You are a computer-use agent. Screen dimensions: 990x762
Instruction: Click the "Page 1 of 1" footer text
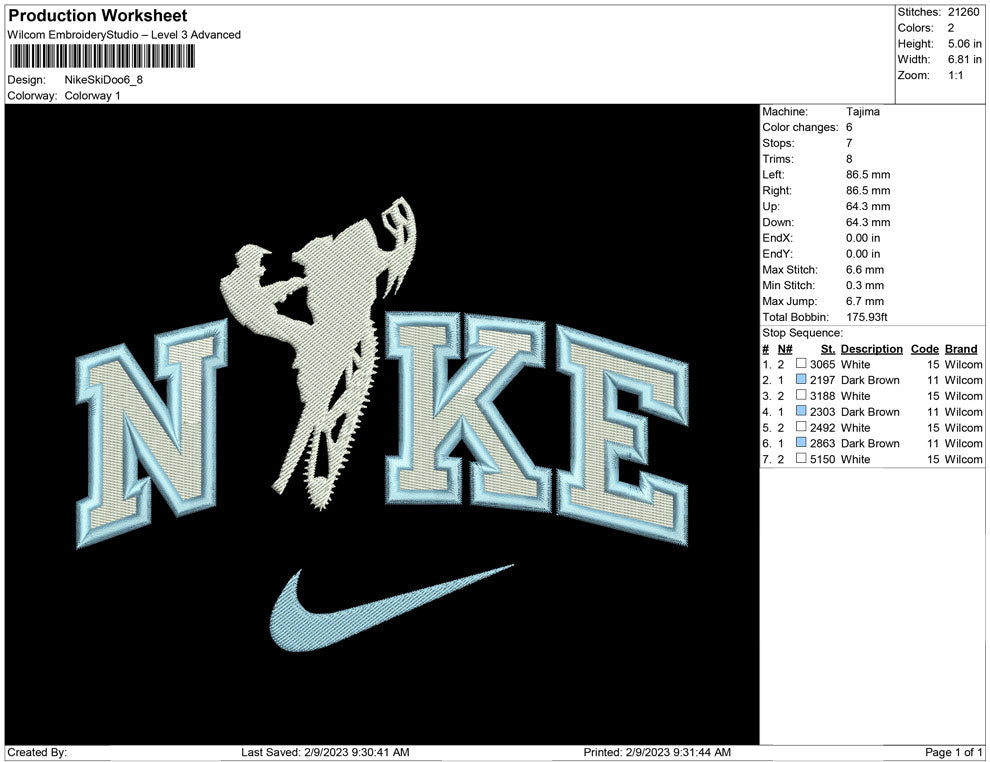click(953, 751)
